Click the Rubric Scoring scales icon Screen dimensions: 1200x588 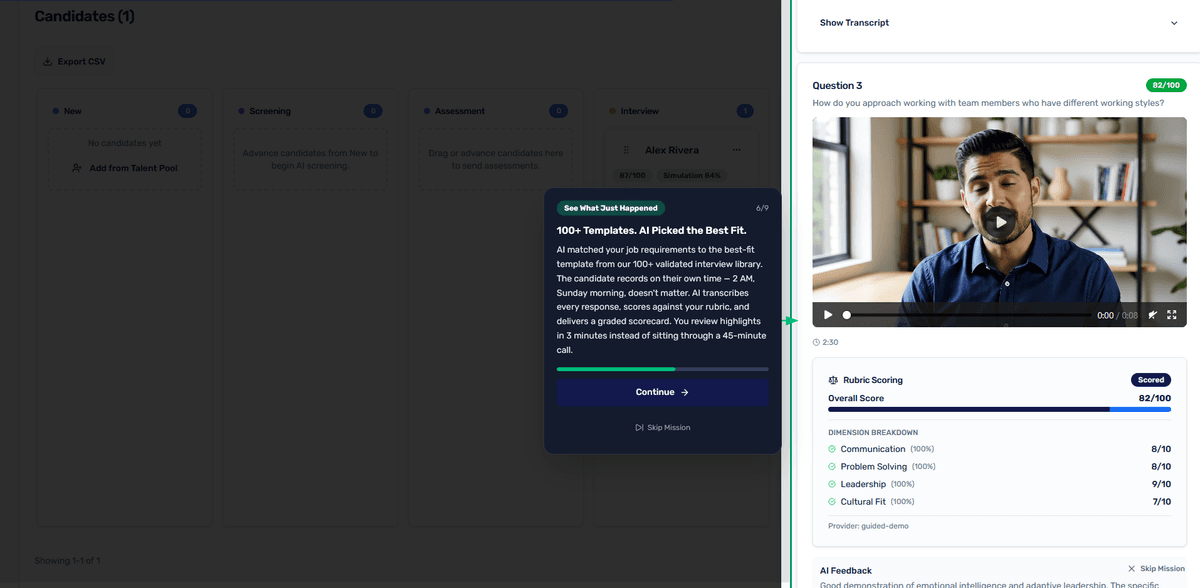(833, 380)
